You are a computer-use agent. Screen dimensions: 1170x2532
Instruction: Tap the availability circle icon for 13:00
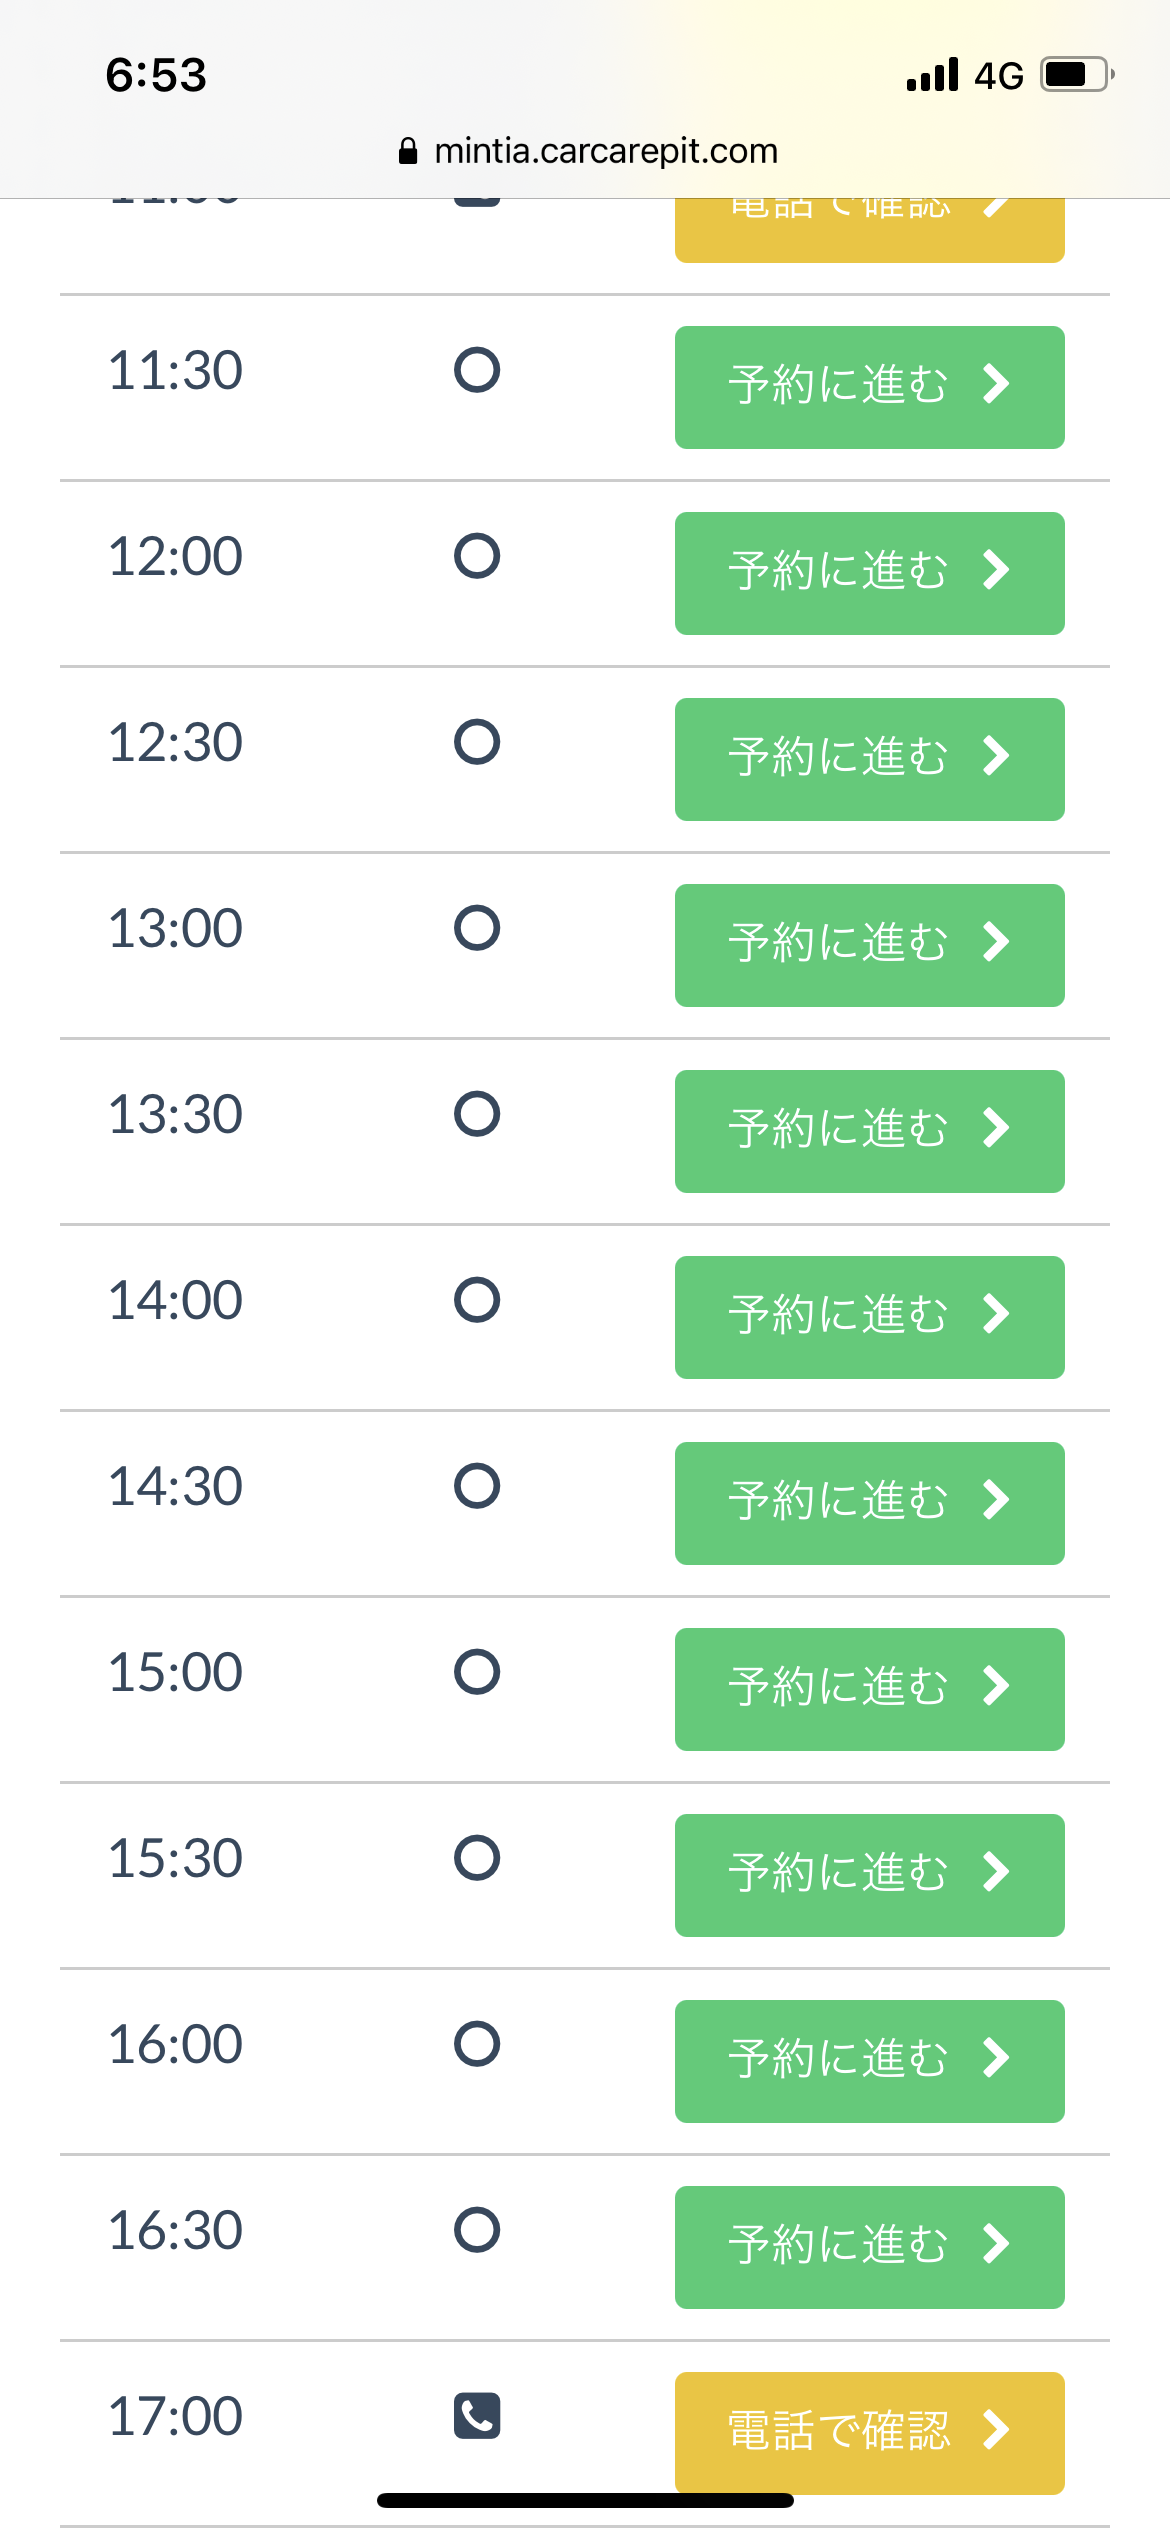[x=477, y=928]
